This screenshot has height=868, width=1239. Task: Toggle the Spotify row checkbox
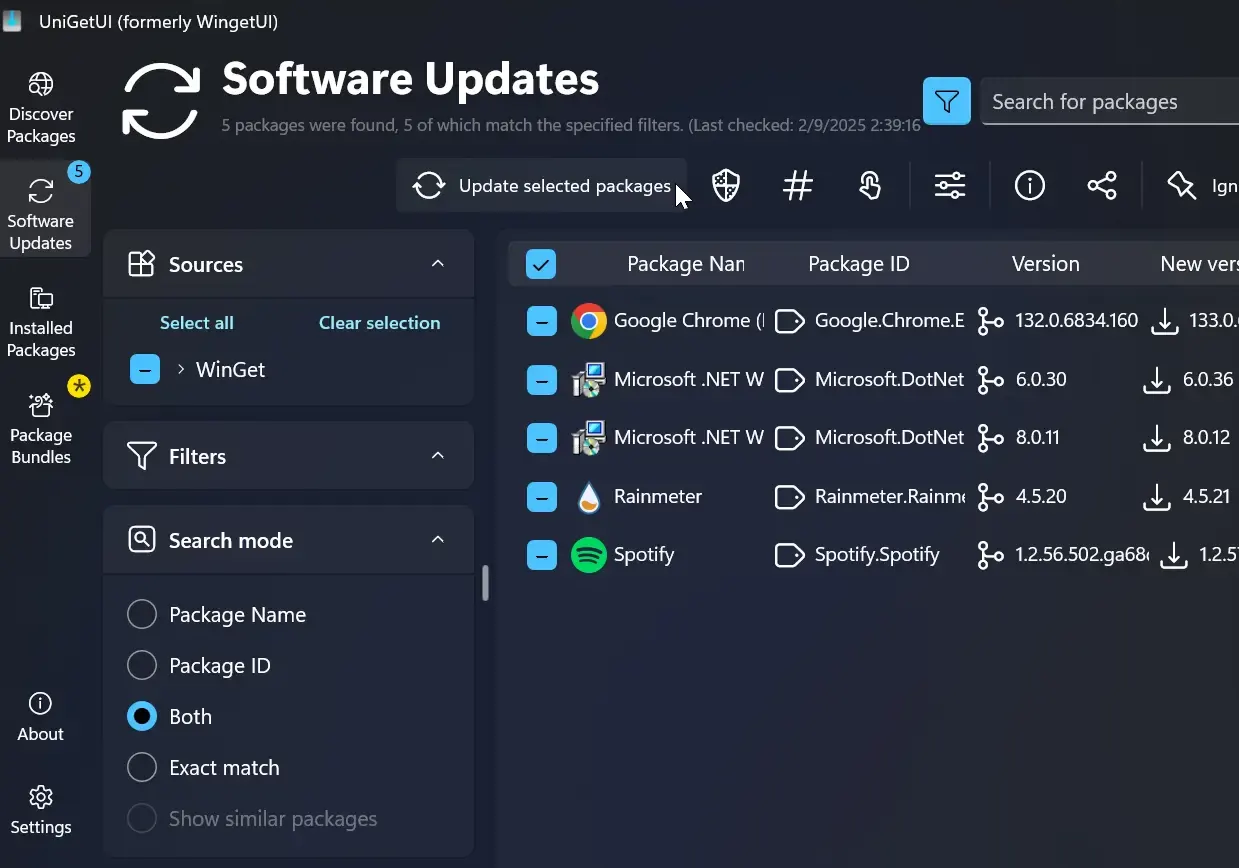541,555
